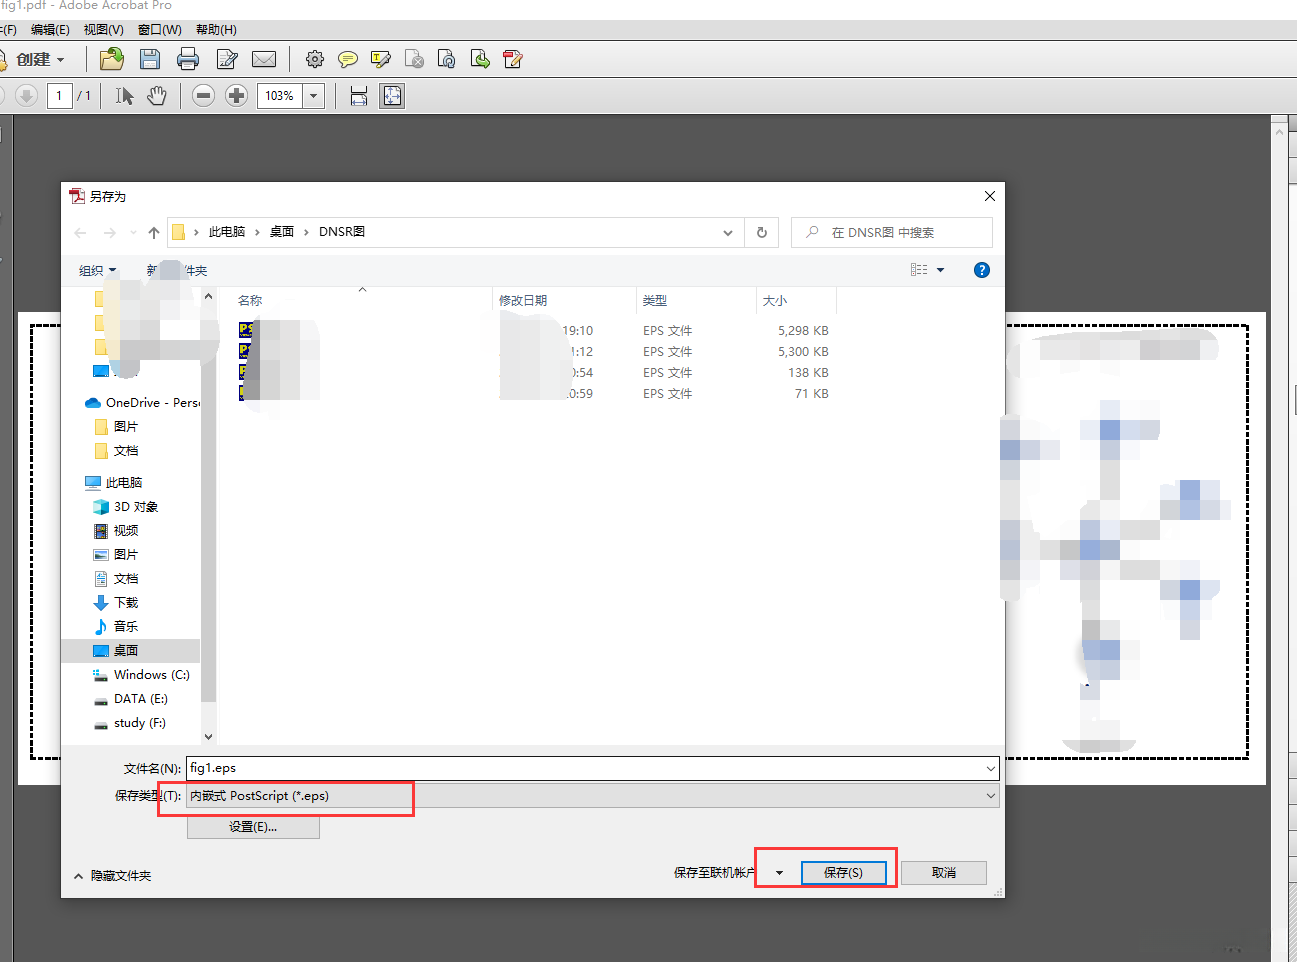The image size is (1297, 962).
Task: Expand the address bar history chevron
Action: point(728,233)
